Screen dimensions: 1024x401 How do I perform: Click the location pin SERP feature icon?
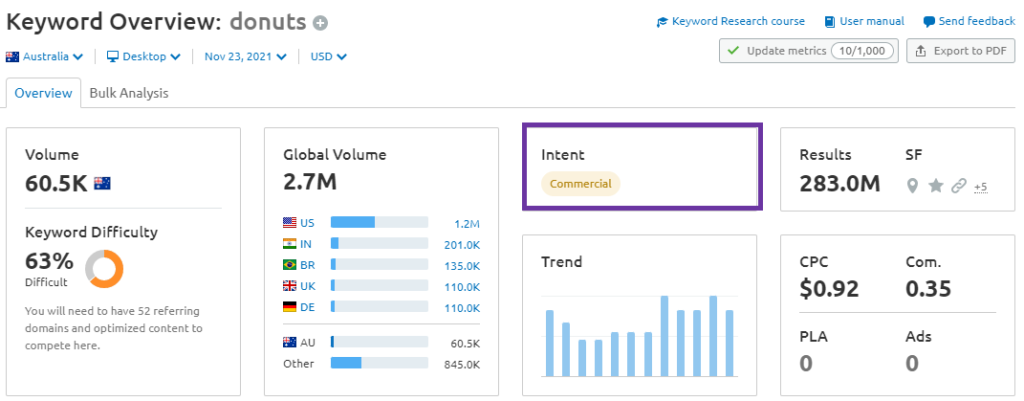(912, 186)
